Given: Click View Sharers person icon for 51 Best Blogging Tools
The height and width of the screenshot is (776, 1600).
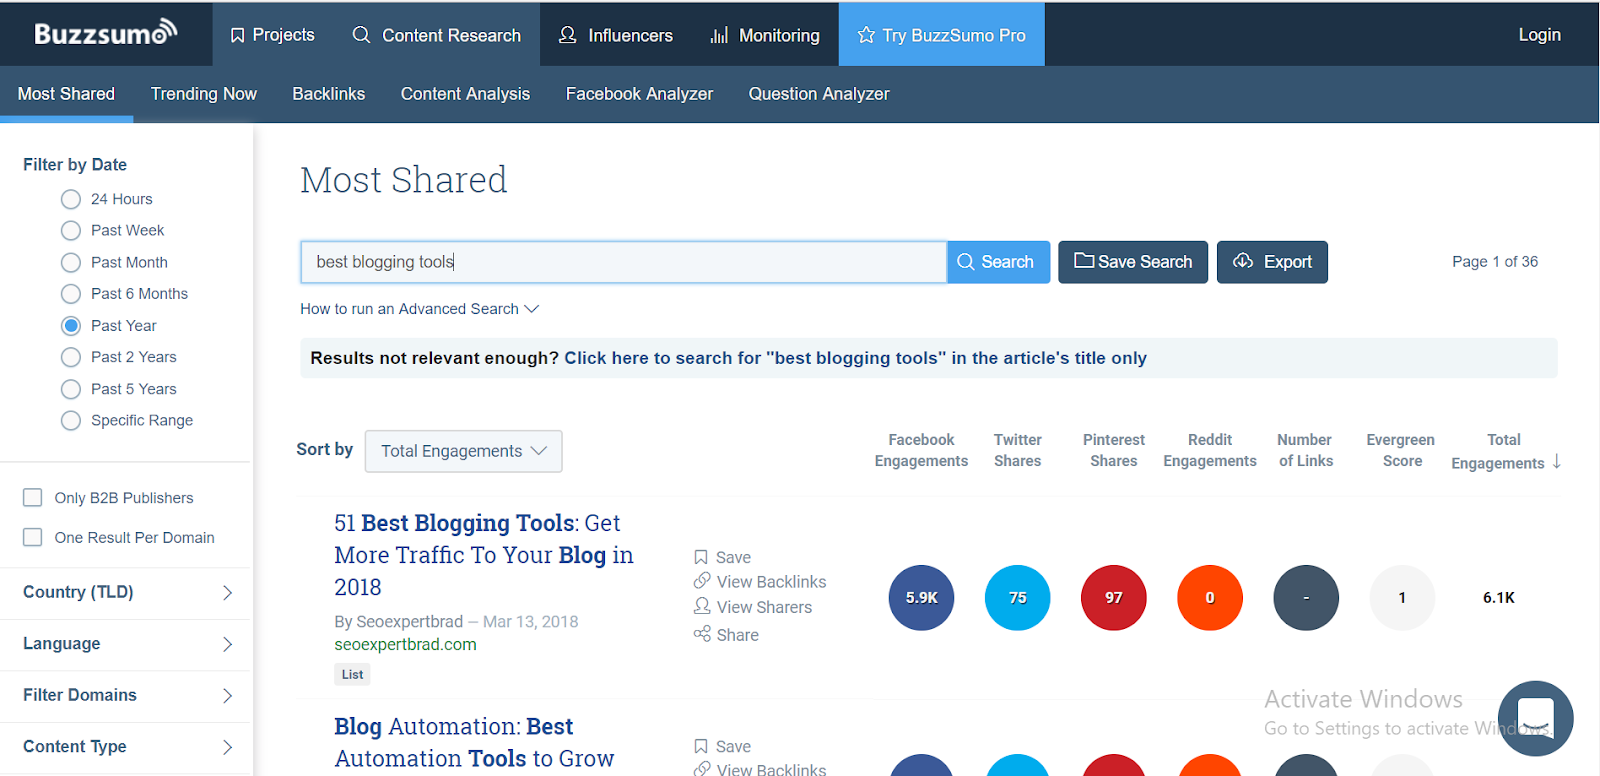Looking at the screenshot, I should [x=702, y=606].
